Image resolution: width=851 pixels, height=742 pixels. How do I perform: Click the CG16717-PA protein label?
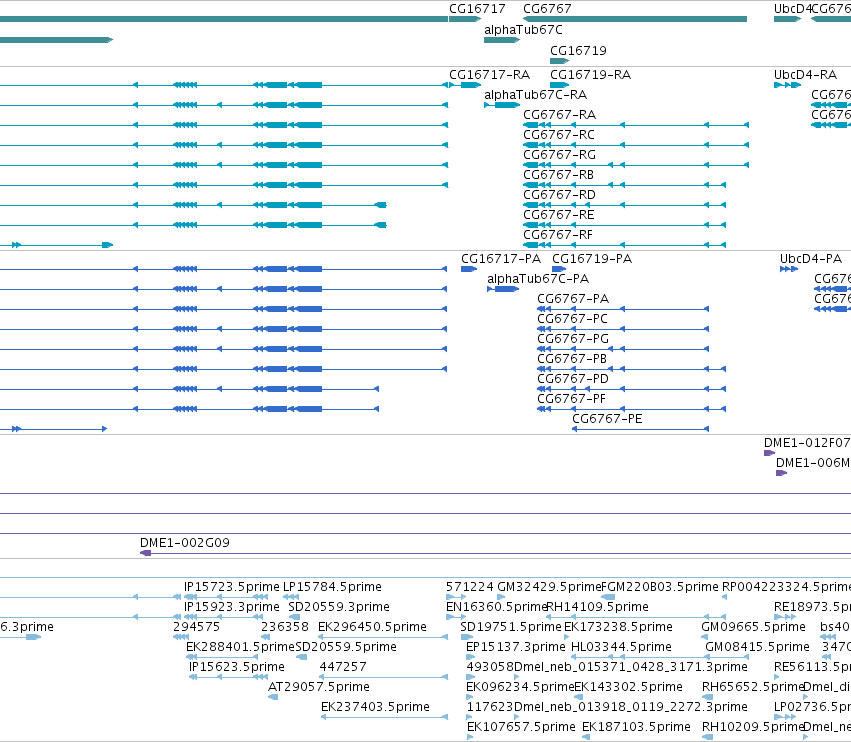pyautogui.click(x=501, y=258)
